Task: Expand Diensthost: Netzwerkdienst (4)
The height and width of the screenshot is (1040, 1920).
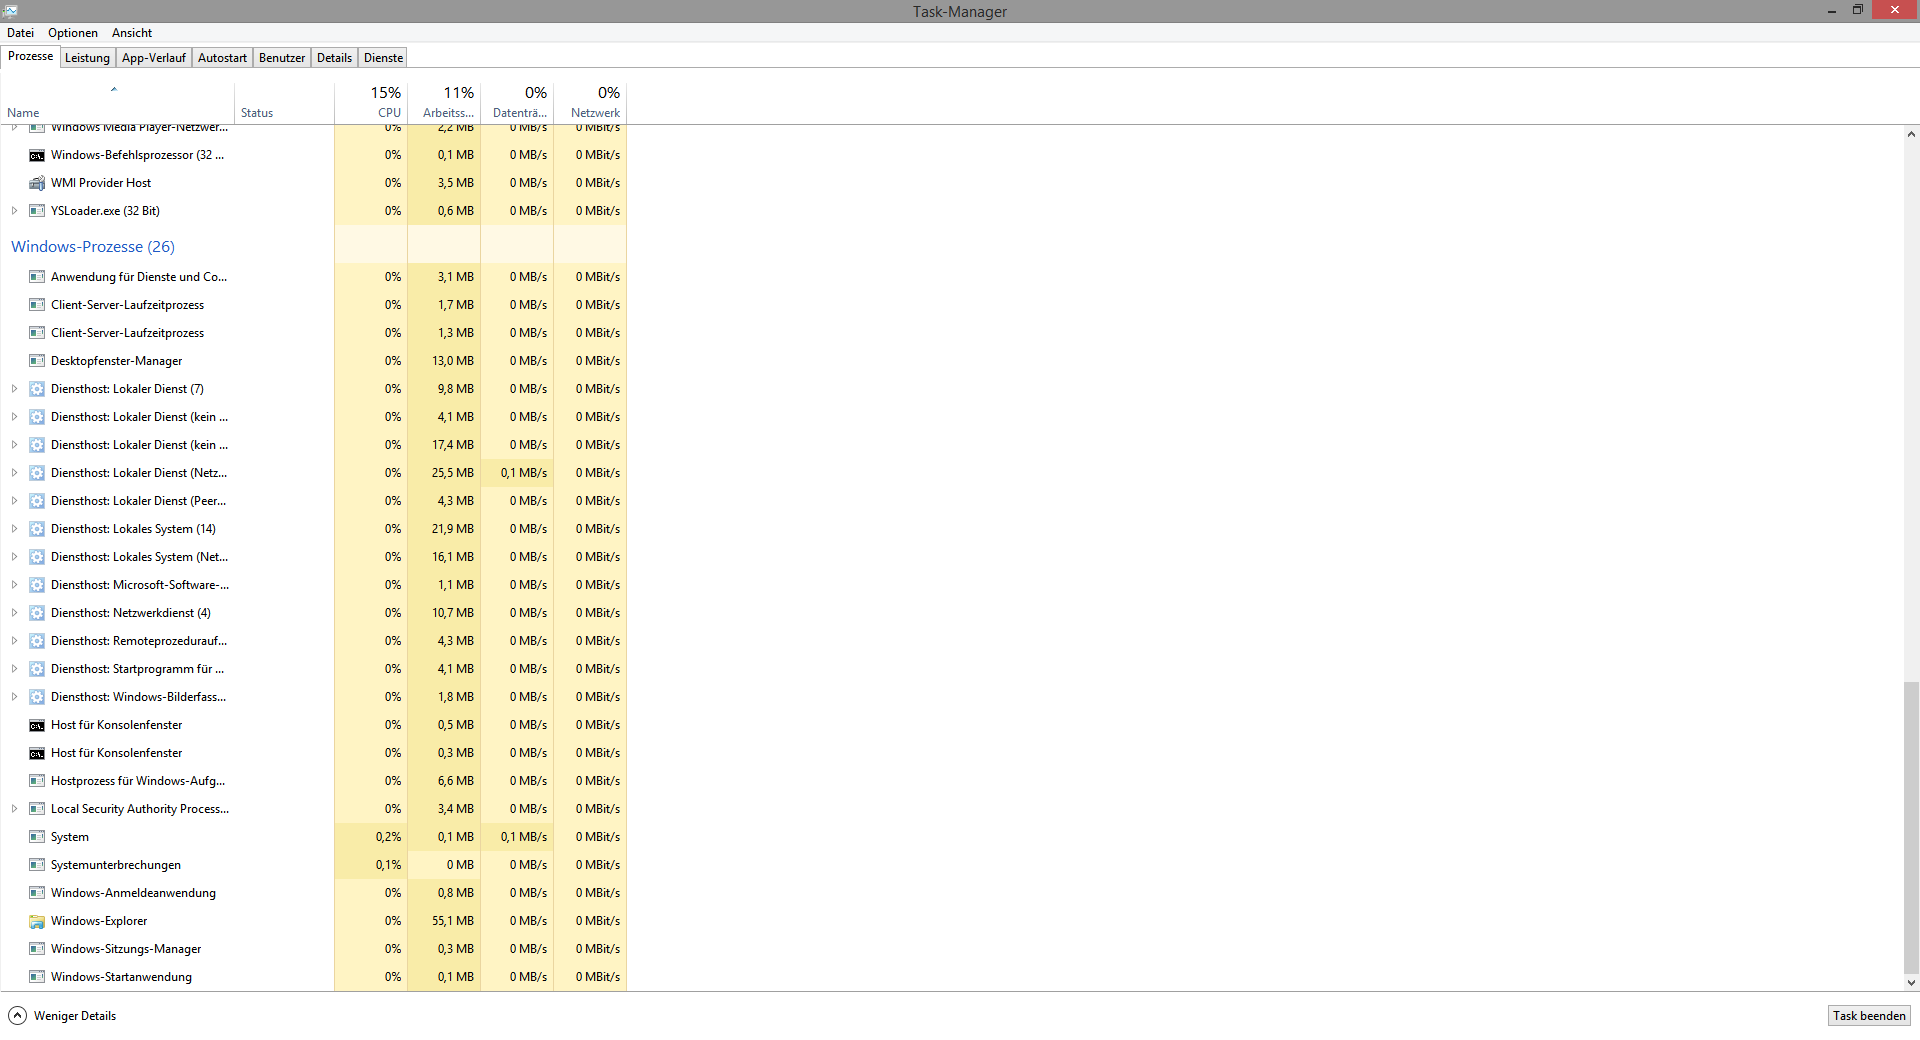Action: (14, 613)
